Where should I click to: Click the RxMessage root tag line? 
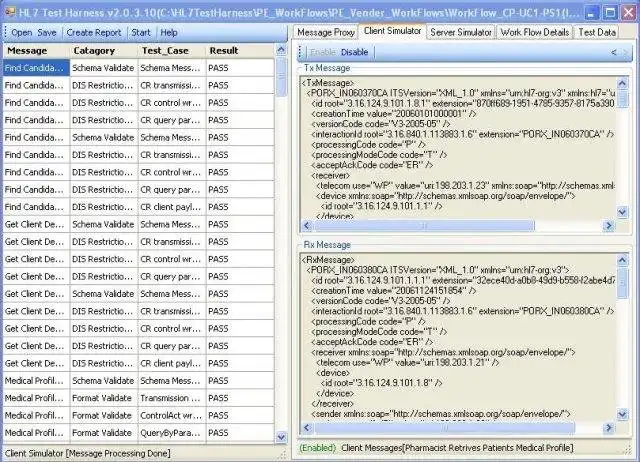click(328, 260)
